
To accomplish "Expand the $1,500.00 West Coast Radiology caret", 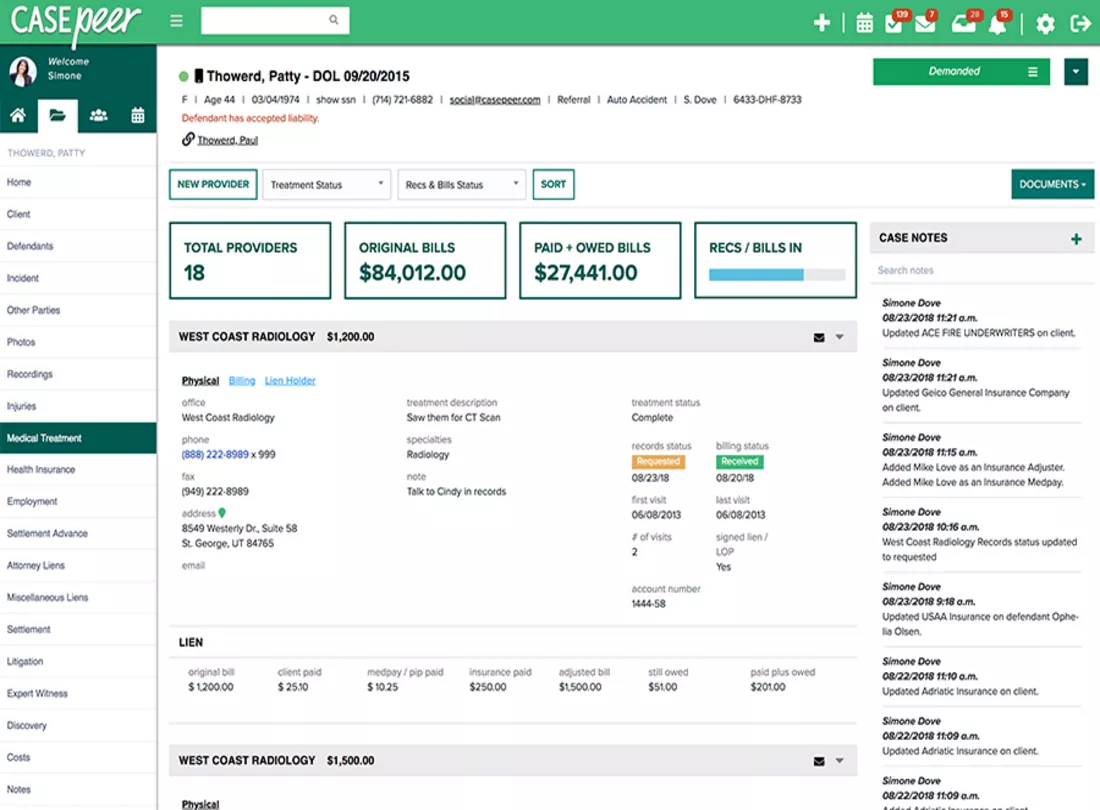I will (839, 761).
